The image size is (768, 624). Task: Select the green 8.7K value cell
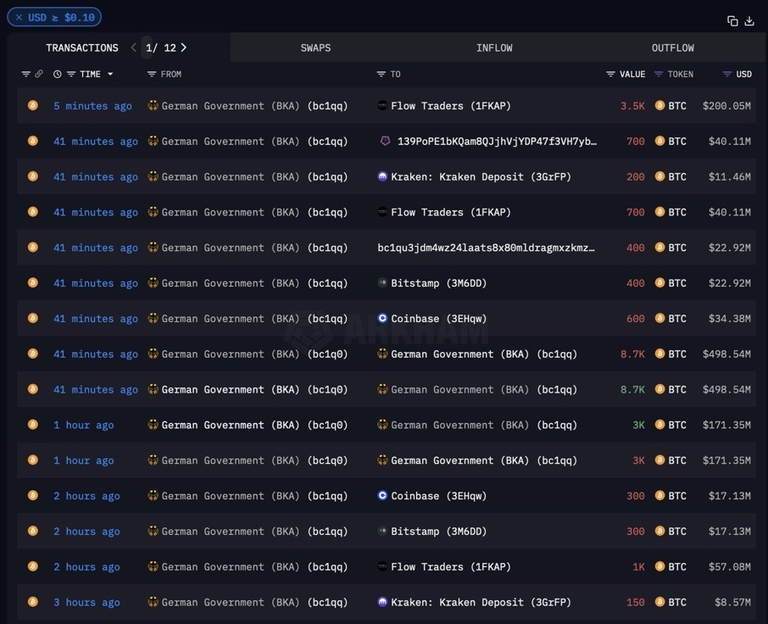tap(632, 390)
